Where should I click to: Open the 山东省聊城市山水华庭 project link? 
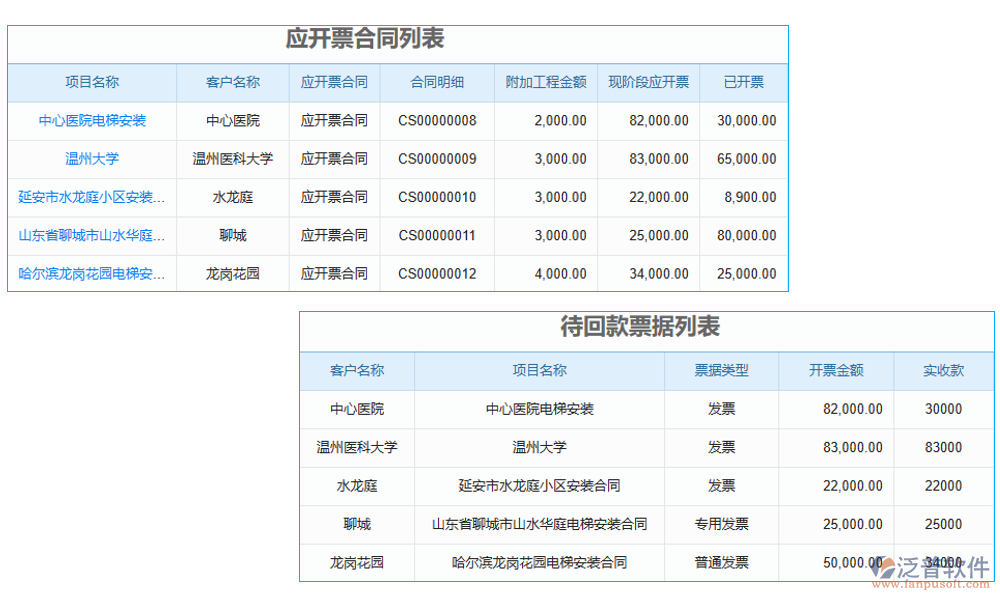tap(92, 235)
